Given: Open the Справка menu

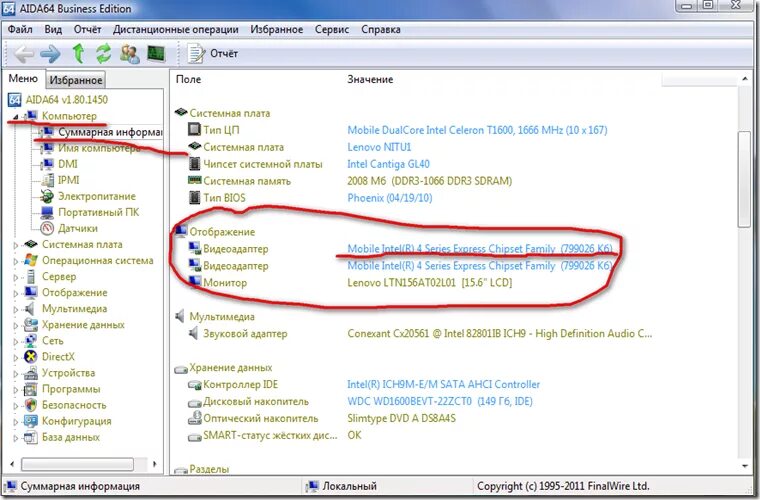Looking at the screenshot, I should click(380, 30).
